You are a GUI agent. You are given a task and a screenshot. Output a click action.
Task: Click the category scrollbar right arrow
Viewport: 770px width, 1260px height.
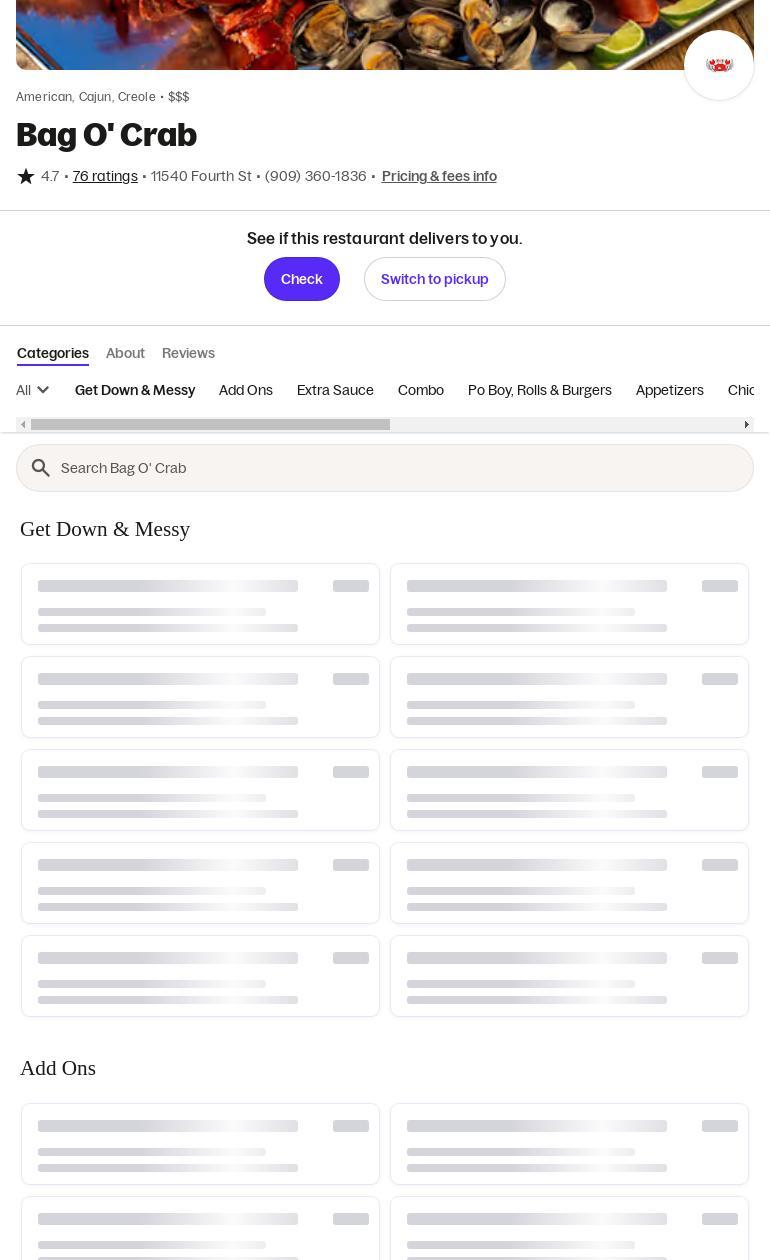tap(746, 425)
